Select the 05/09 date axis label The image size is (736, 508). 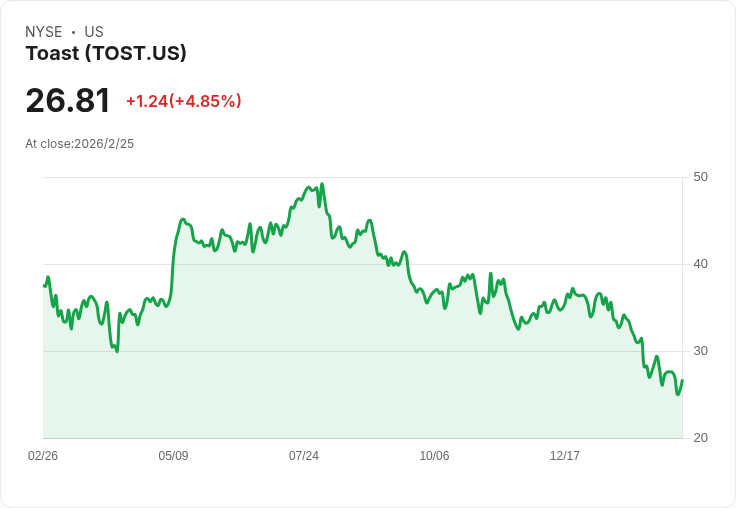(173, 456)
